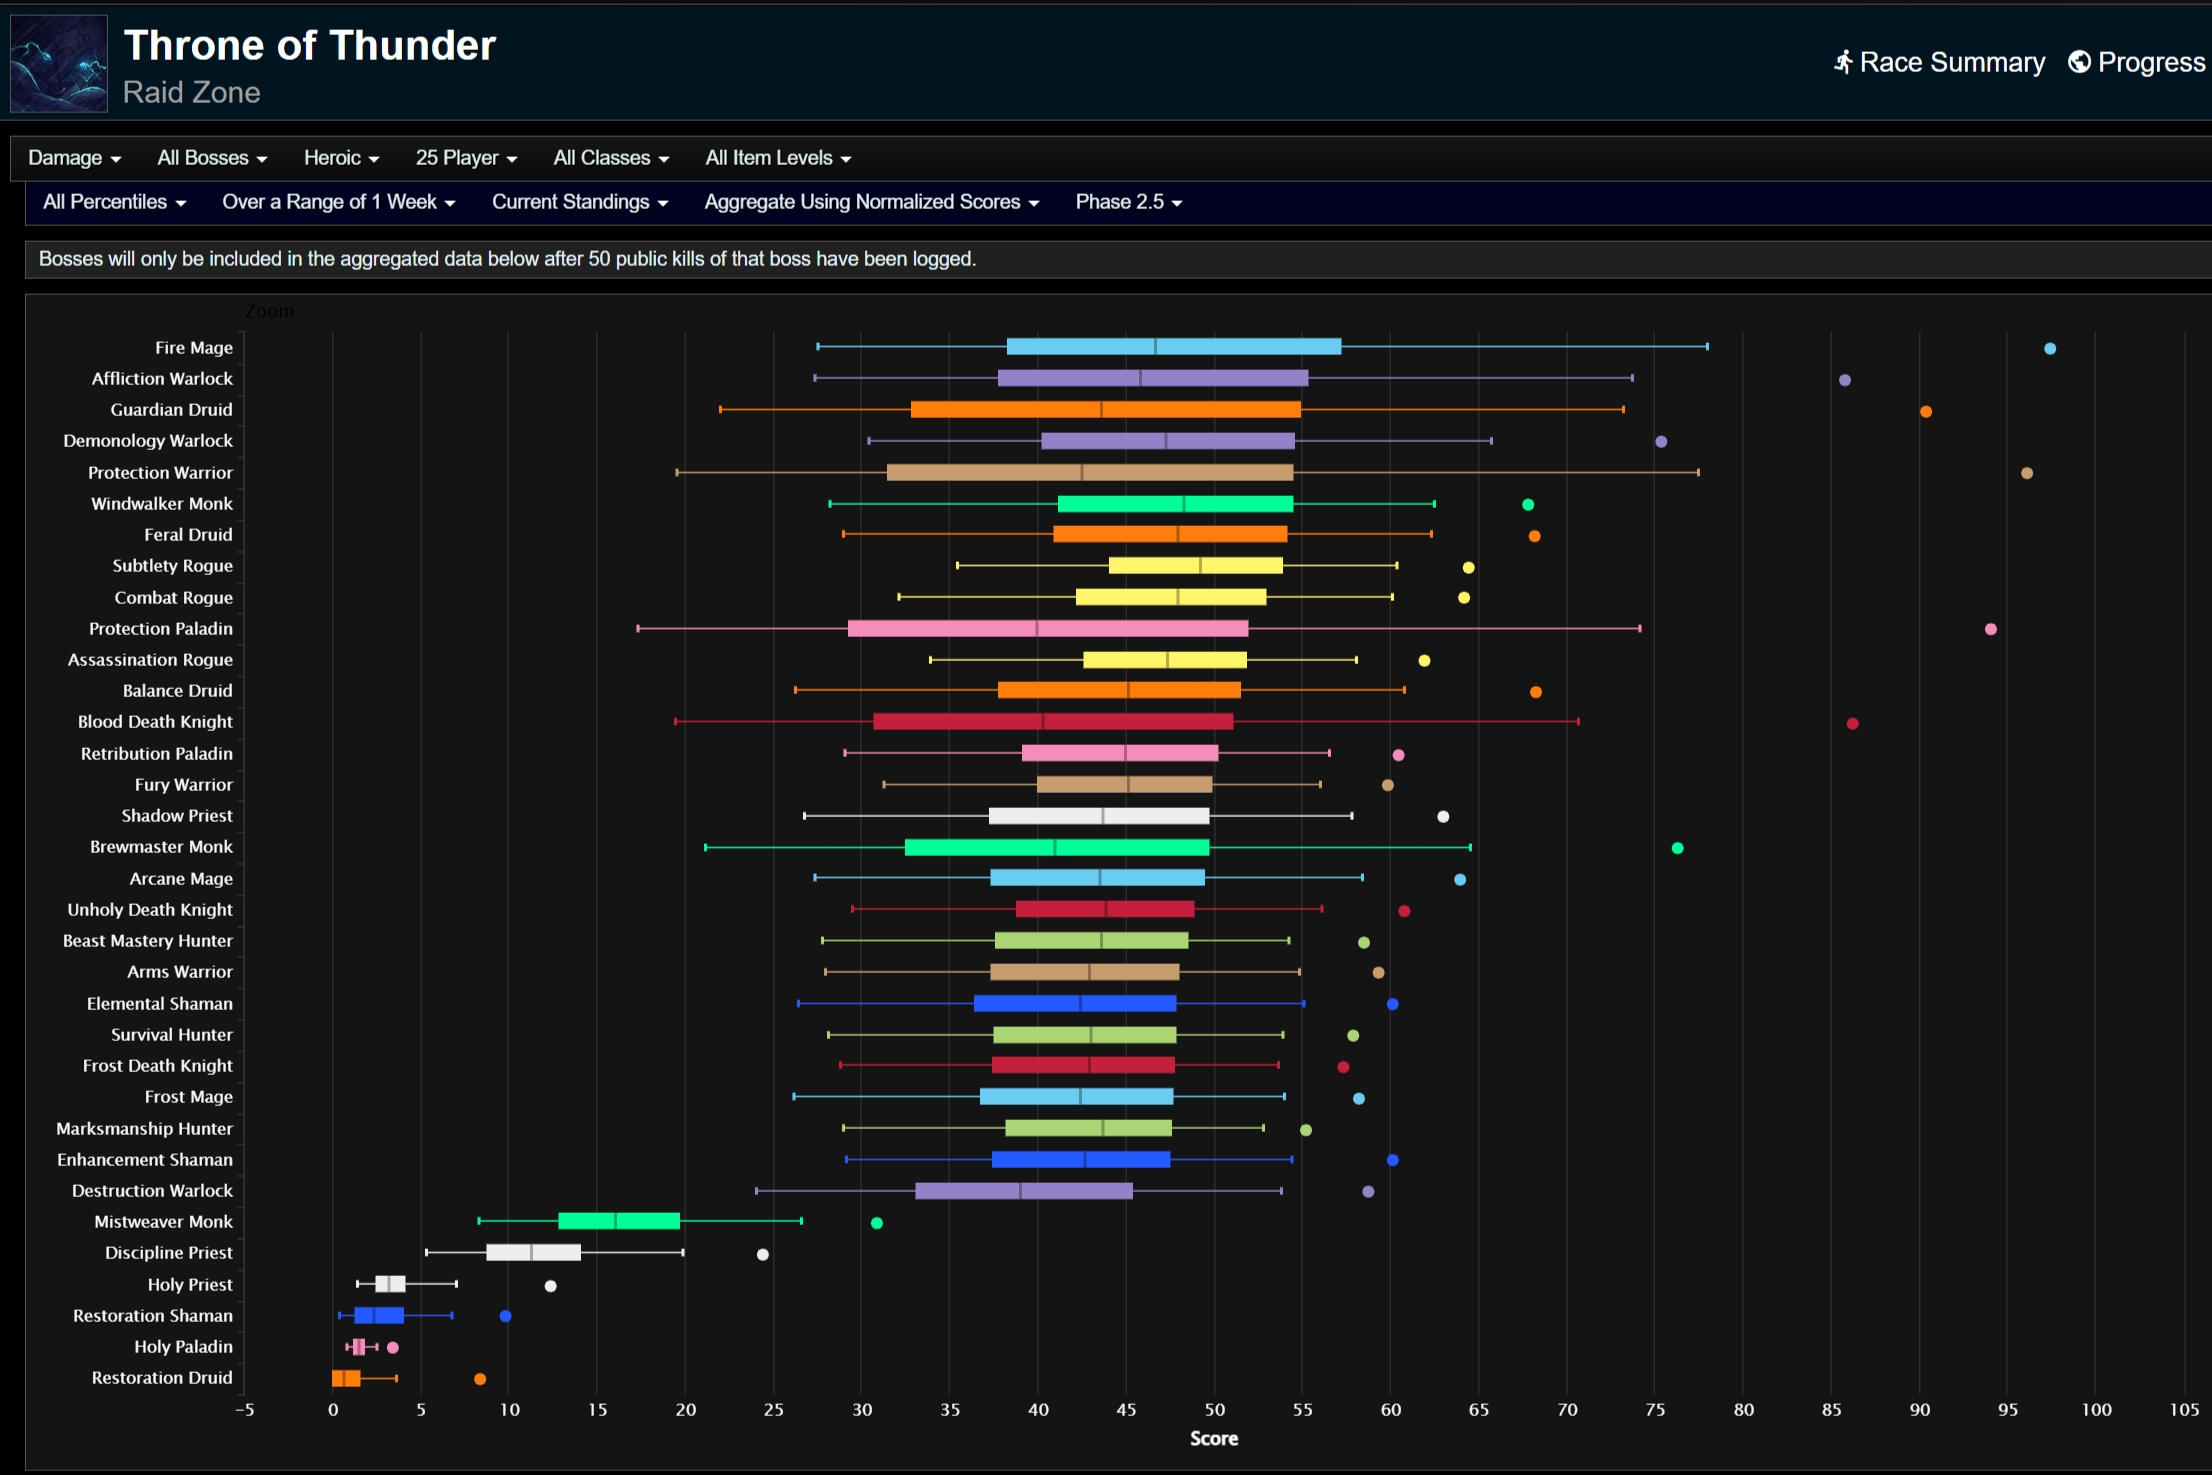The width and height of the screenshot is (2212, 1475).
Task: Open the All Percentiles menu
Action: coord(114,202)
